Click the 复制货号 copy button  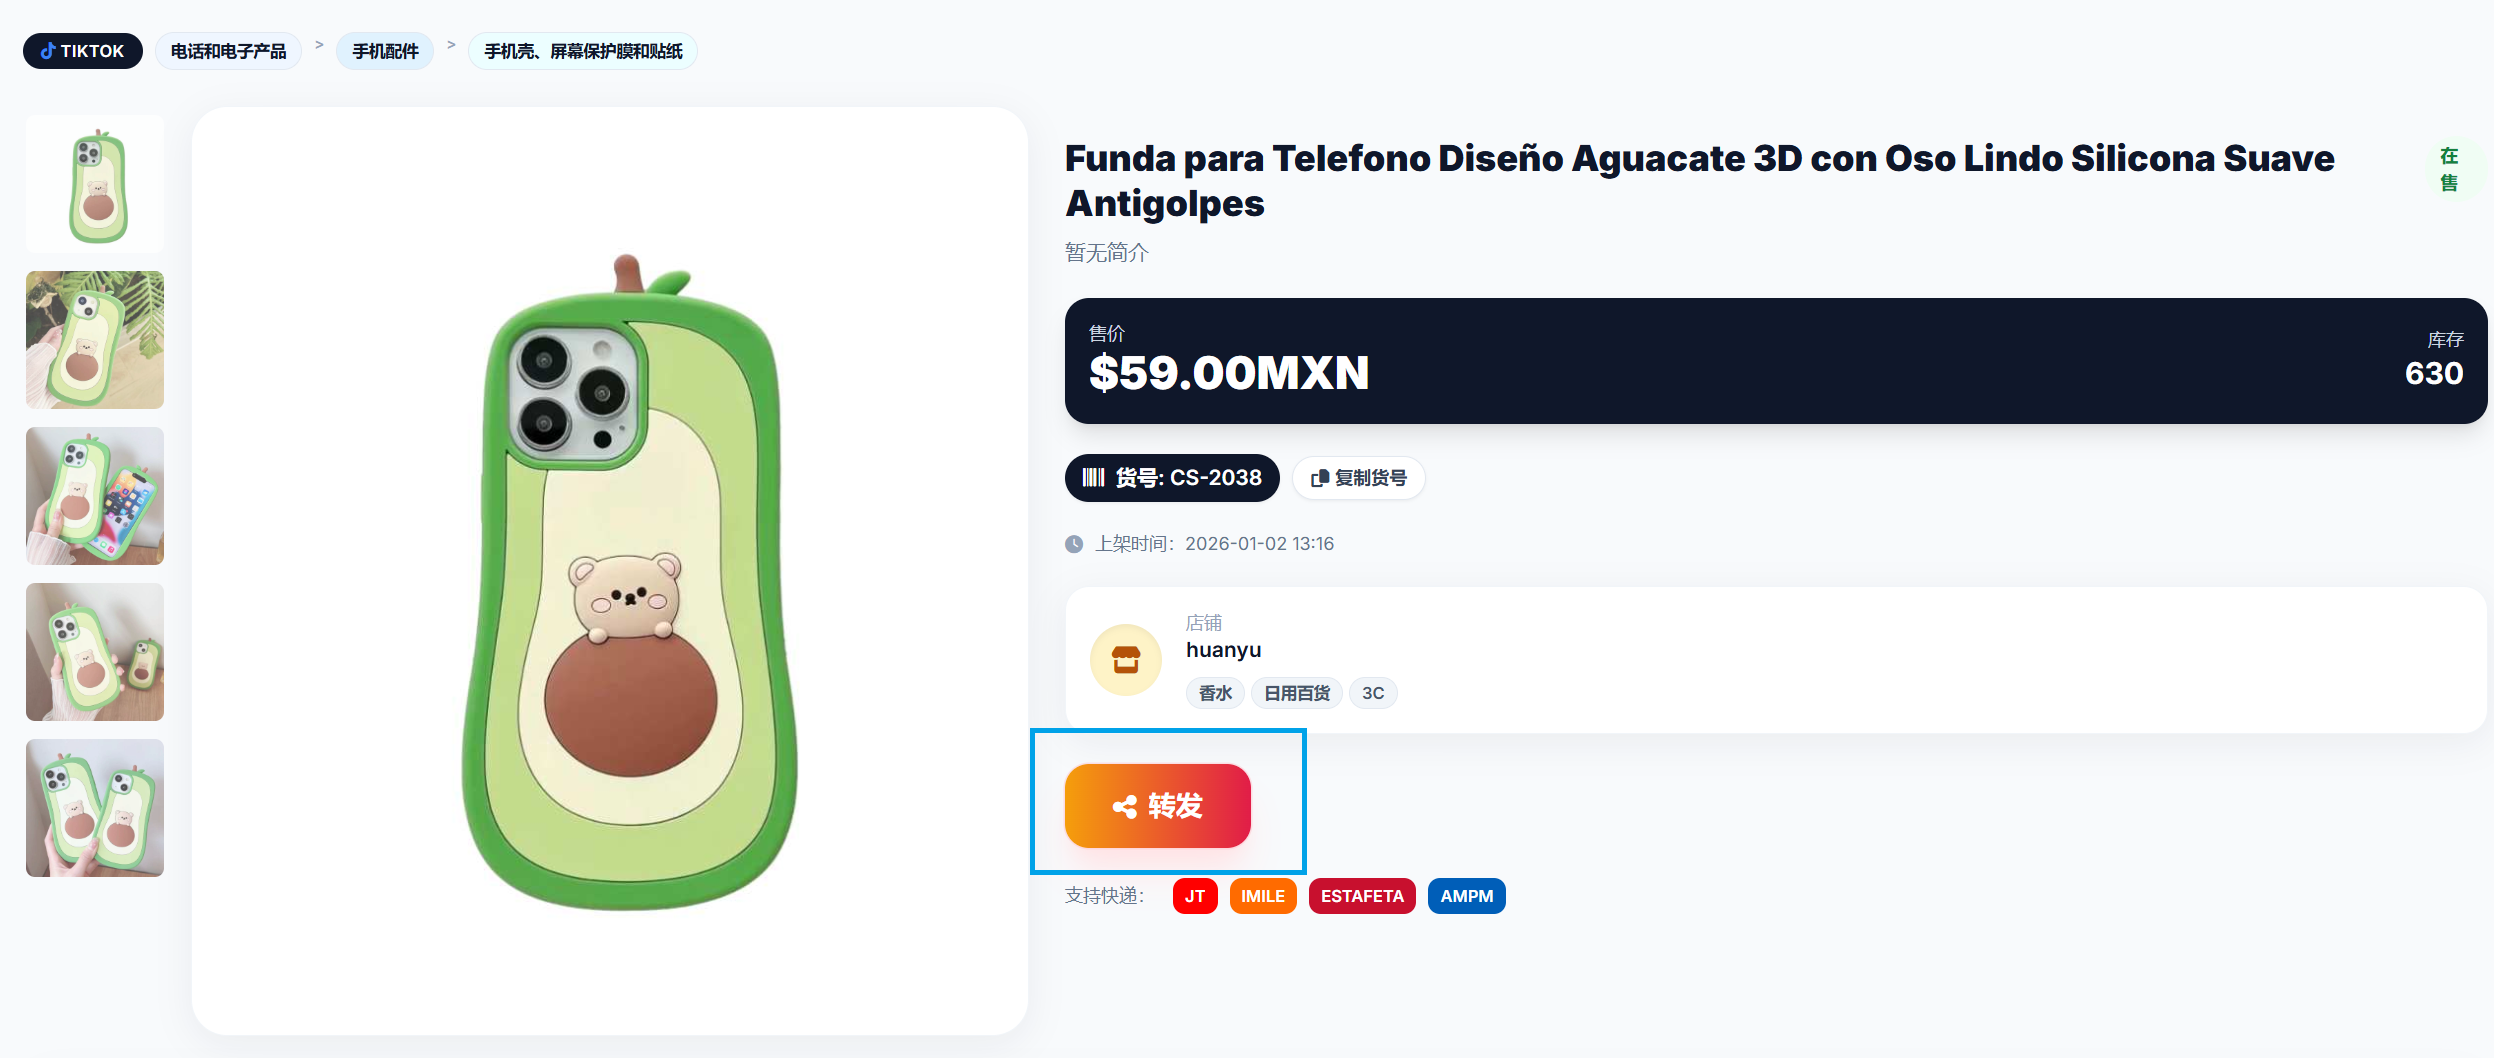pyautogui.click(x=1359, y=478)
